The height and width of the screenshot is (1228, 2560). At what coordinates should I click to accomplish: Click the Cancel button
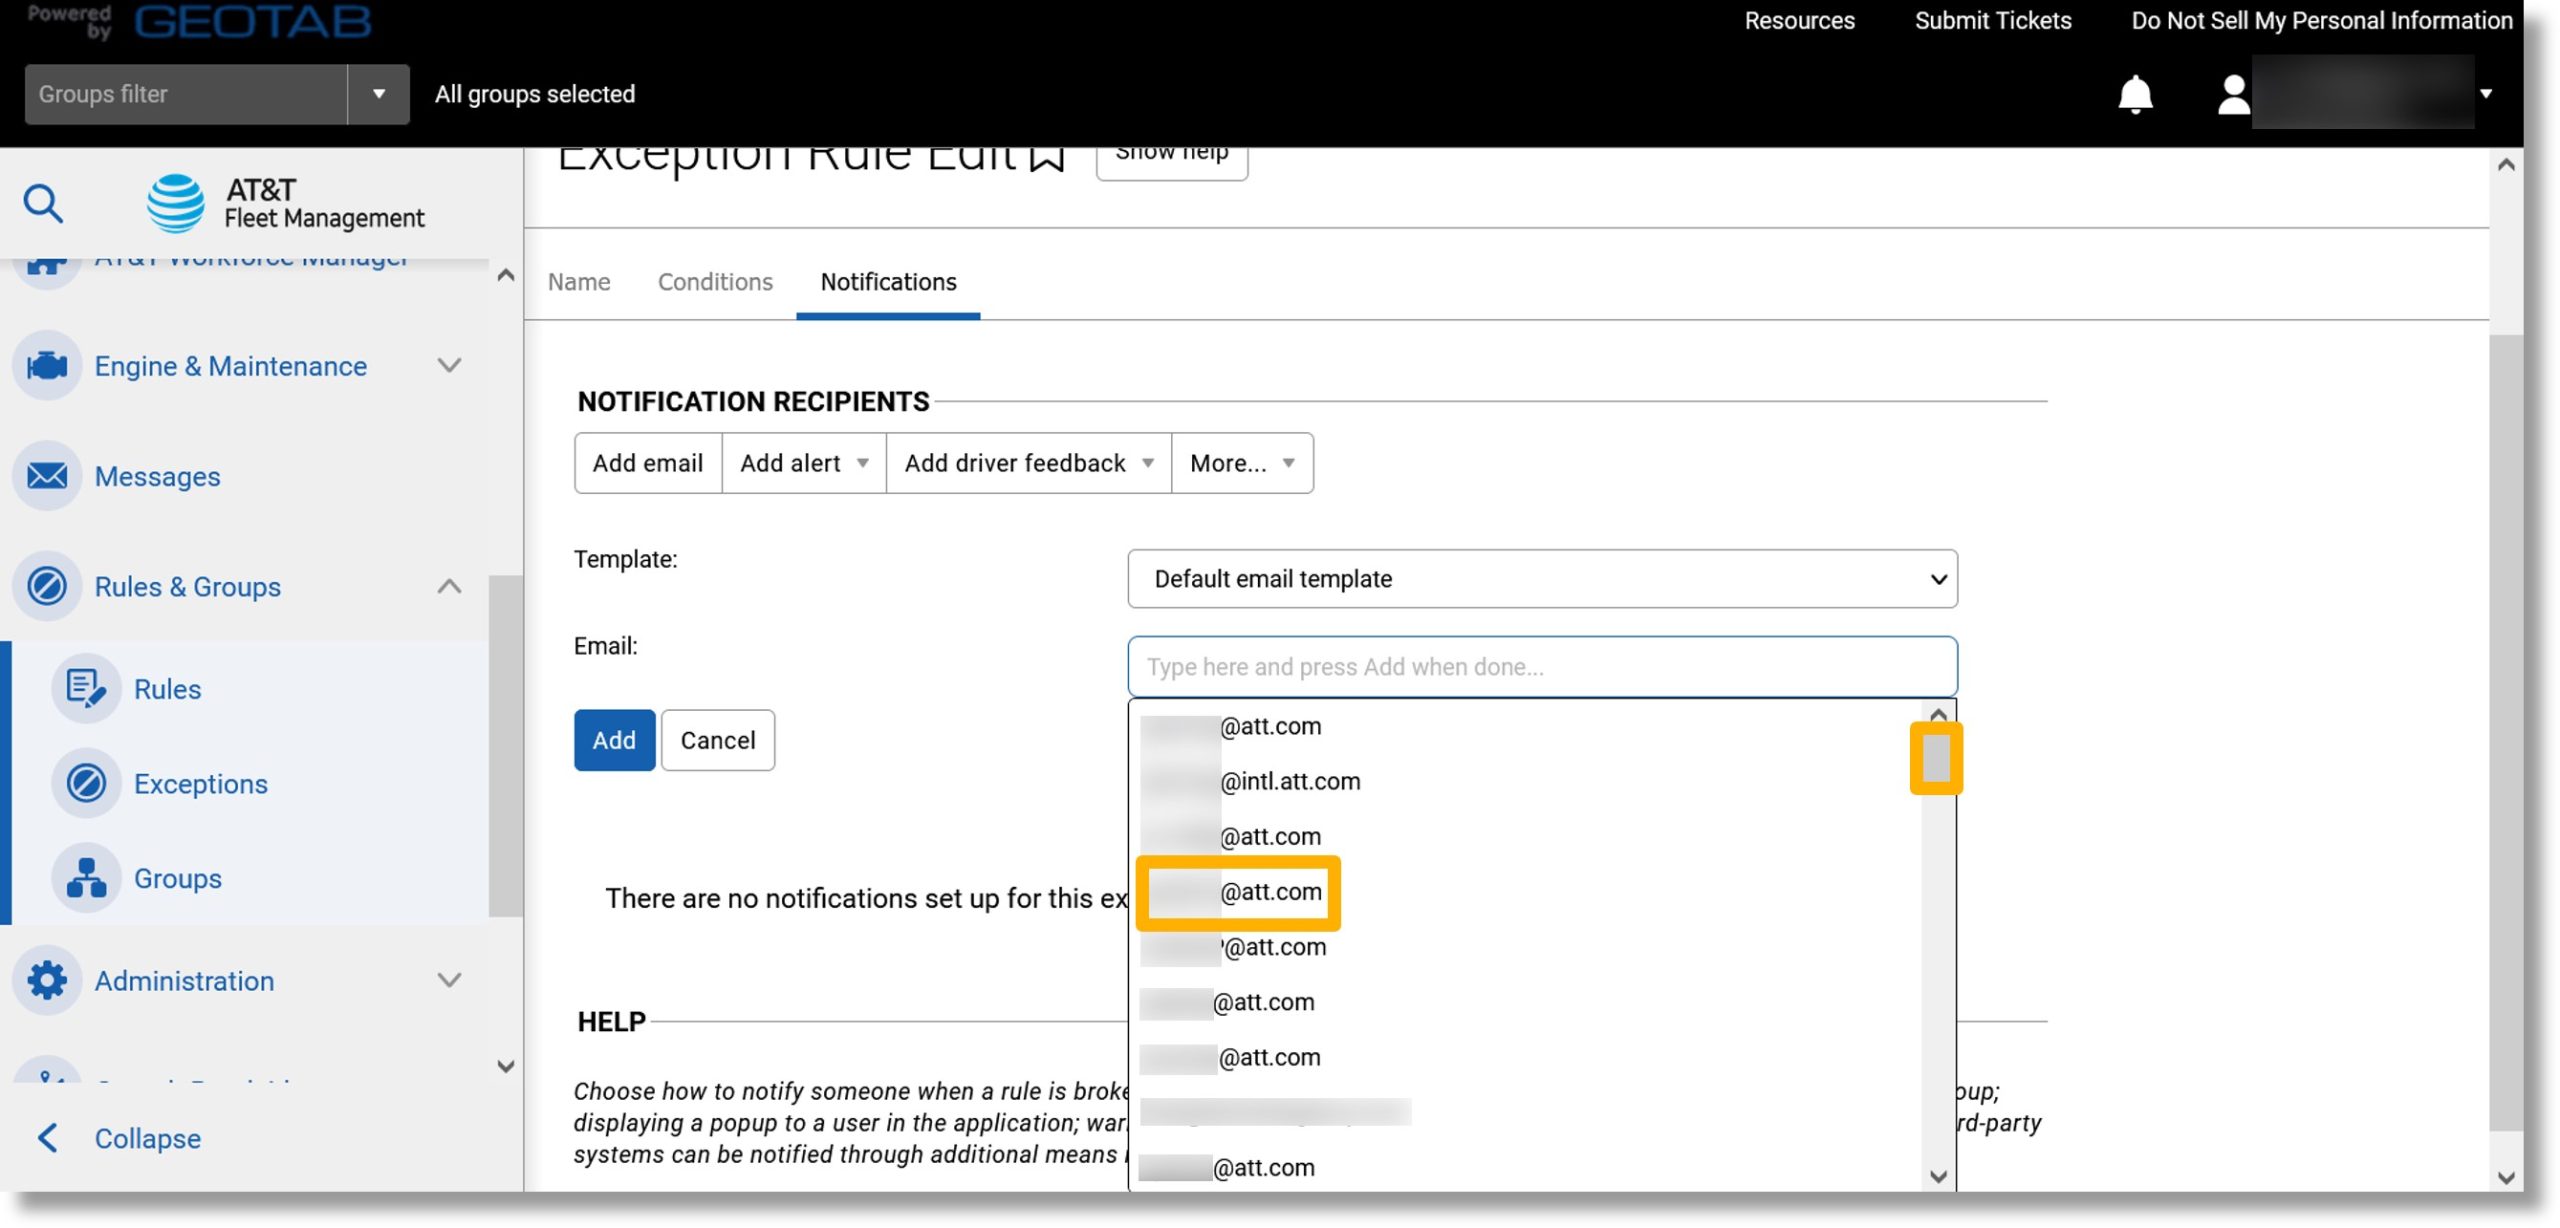tap(718, 740)
